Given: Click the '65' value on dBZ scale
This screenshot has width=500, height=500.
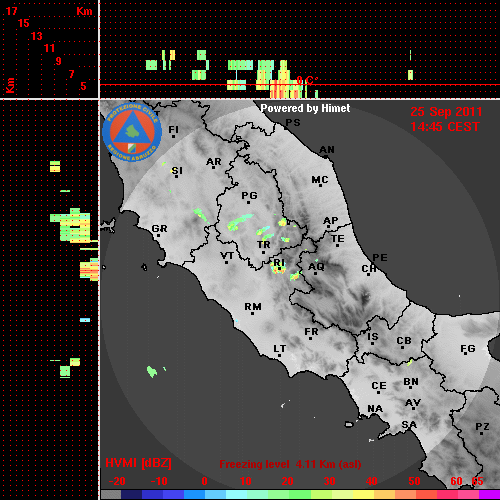Looking at the screenshot, I should coord(477,481).
